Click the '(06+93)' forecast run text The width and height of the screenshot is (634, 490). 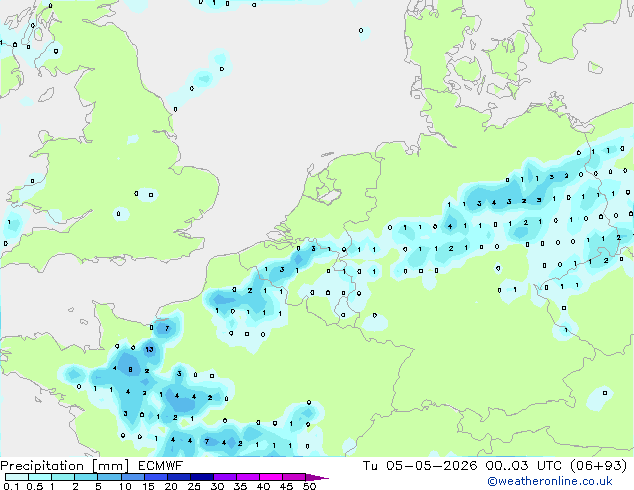click(598, 466)
